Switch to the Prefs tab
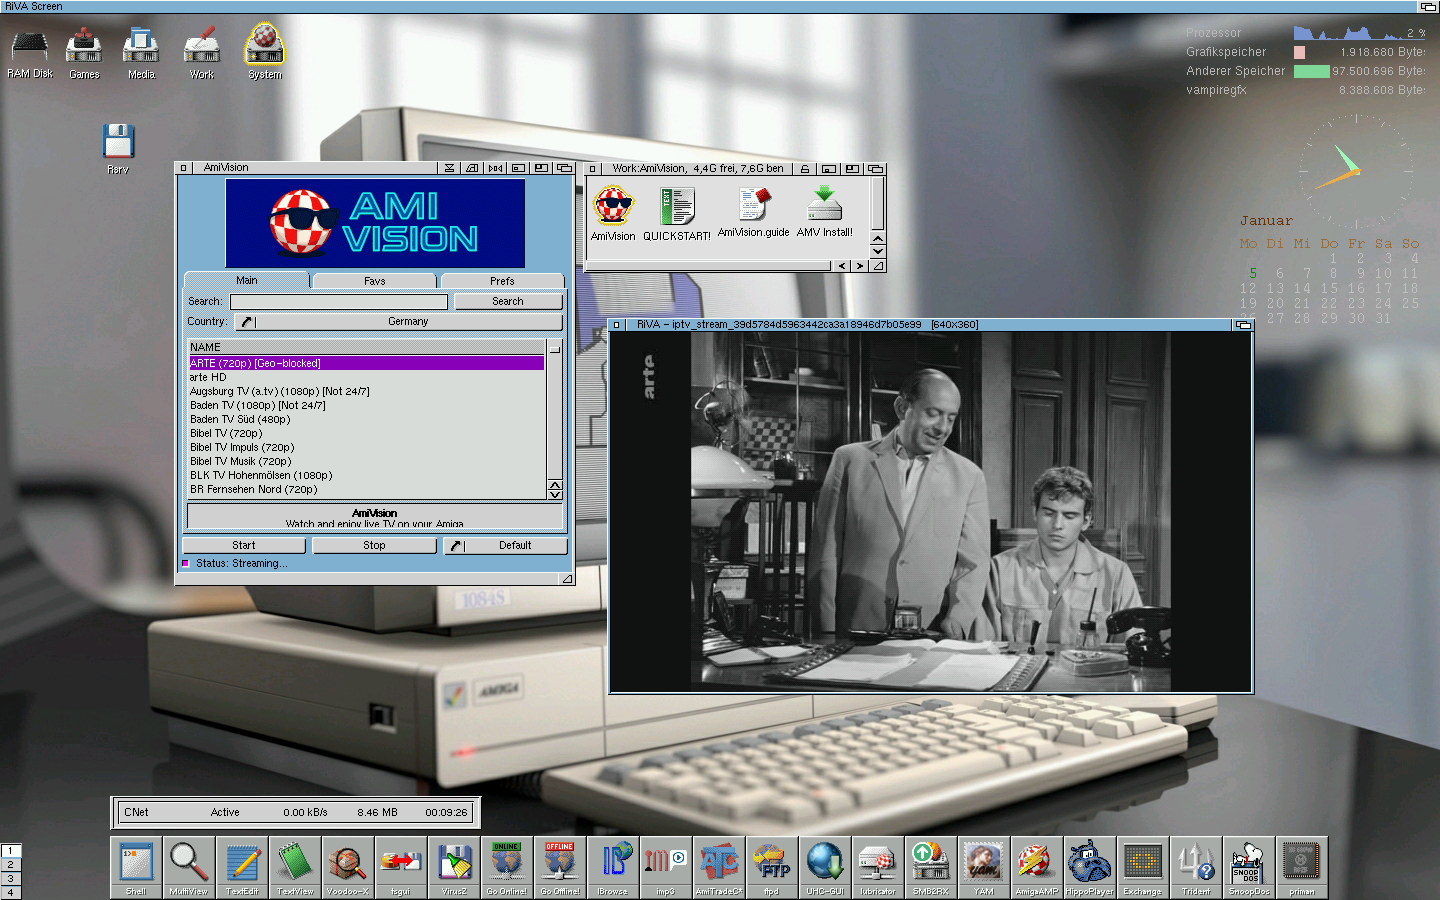The height and width of the screenshot is (900, 1440). 502,281
